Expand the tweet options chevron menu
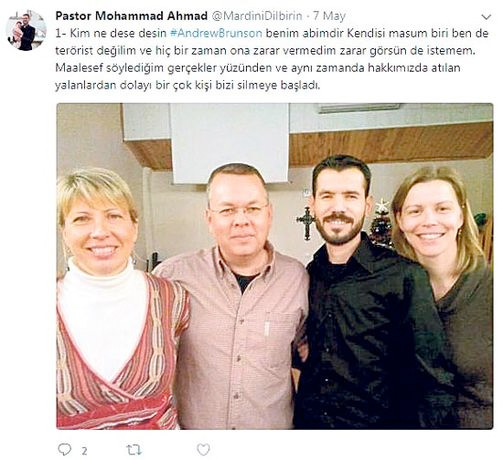Viewport: 503px width, 460px height. coord(486,17)
